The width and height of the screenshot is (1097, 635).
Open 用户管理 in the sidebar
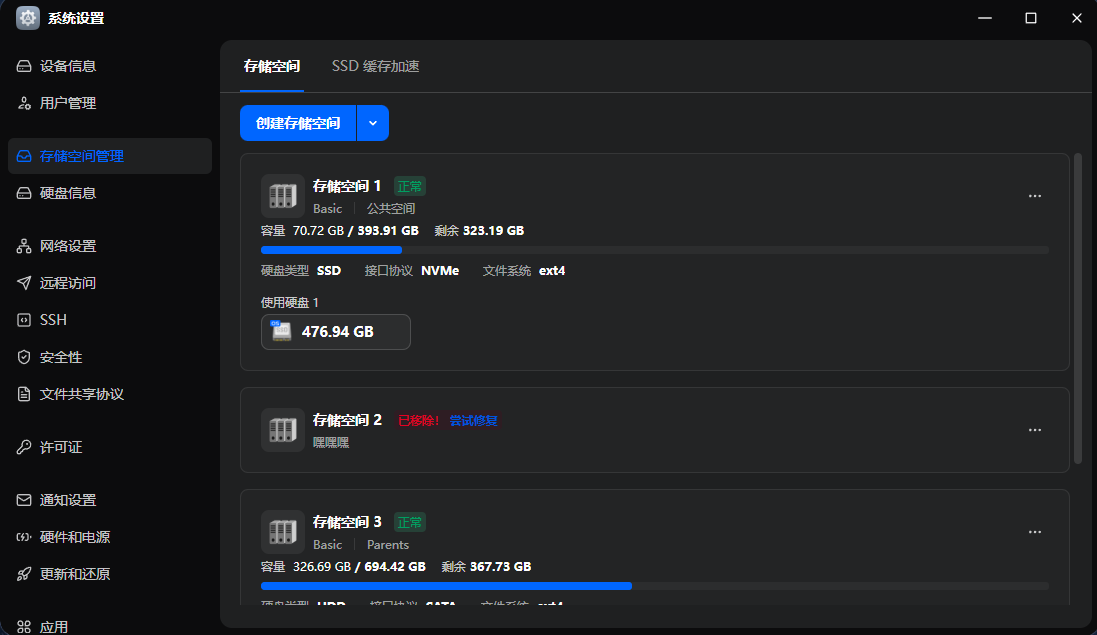pyautogui.click(x=110, y=103)
